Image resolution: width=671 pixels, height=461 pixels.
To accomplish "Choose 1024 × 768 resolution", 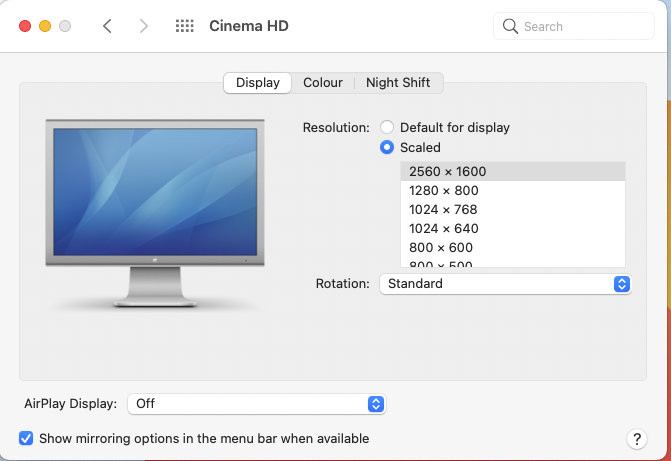I will pyautogui.click(x=513, y=209).
